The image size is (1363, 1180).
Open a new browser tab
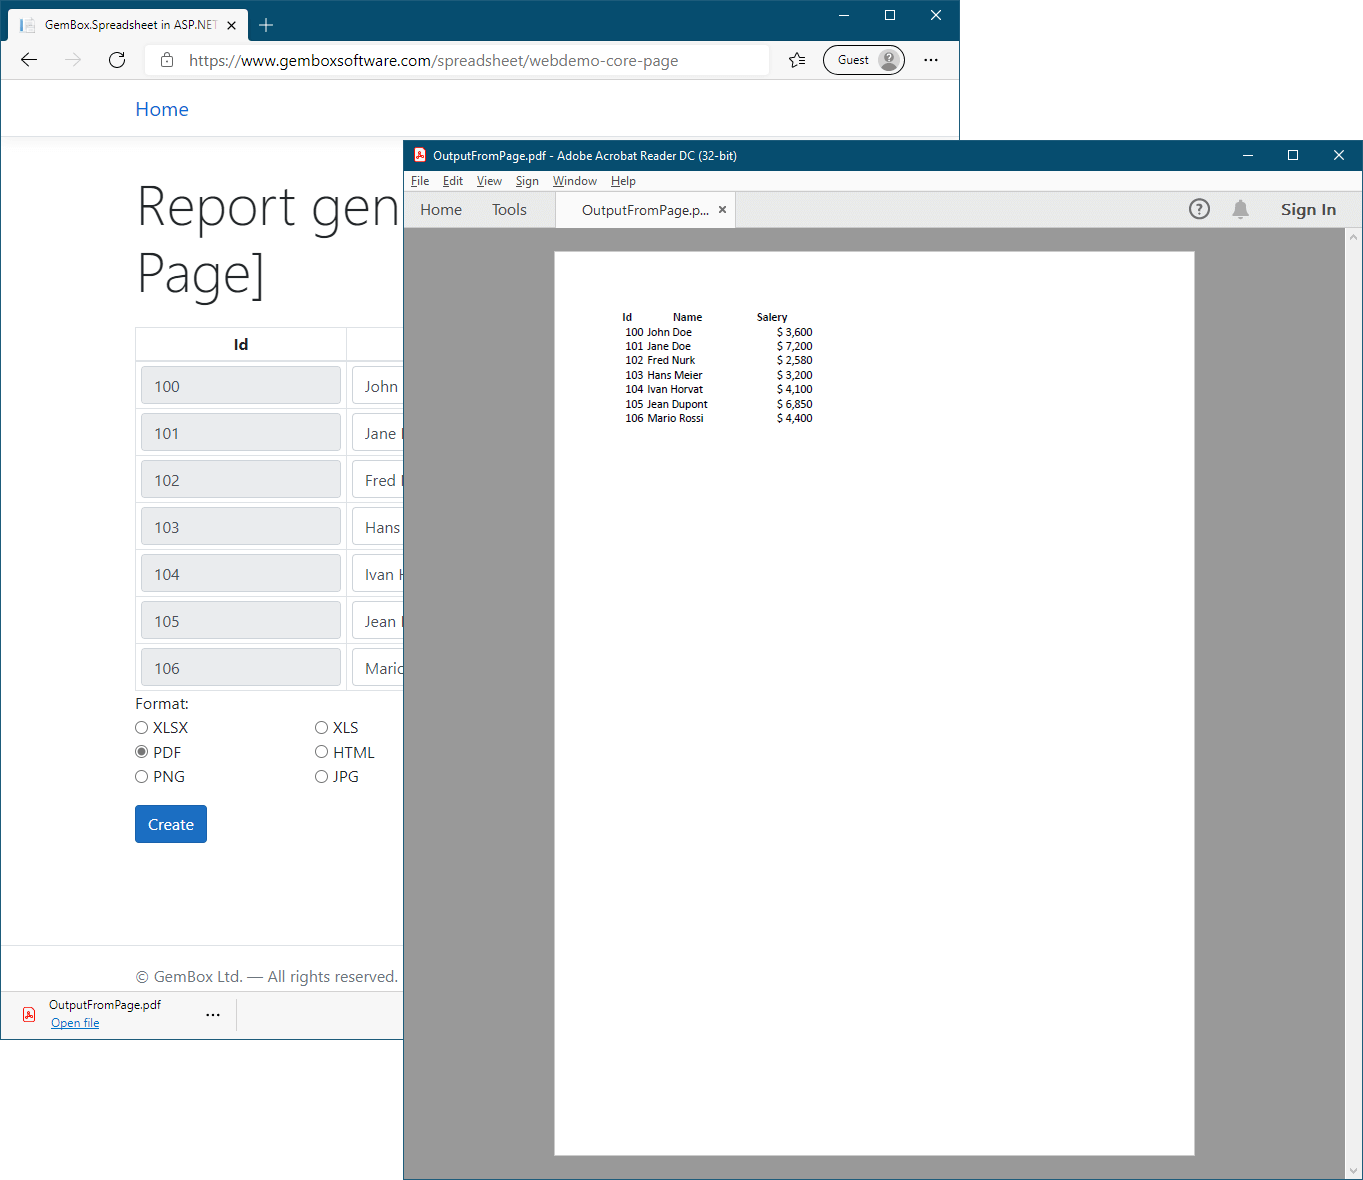[x=266, y=25]
